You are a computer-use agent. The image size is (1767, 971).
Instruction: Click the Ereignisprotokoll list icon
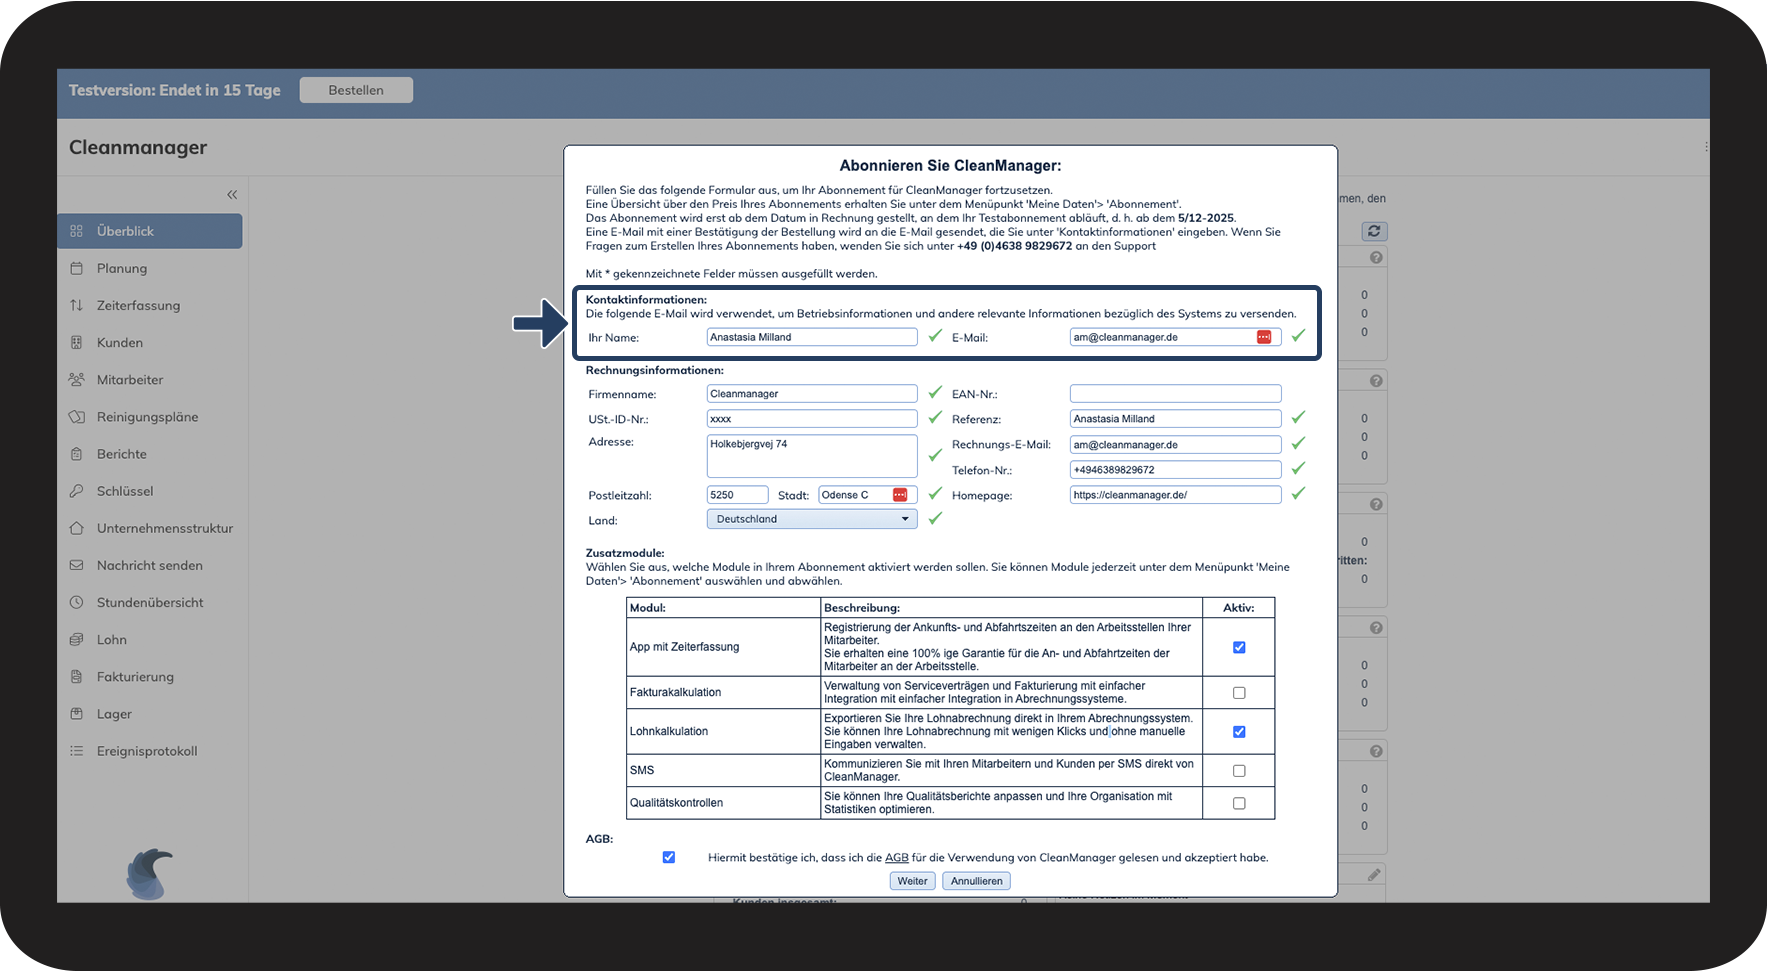coord(76,751)
